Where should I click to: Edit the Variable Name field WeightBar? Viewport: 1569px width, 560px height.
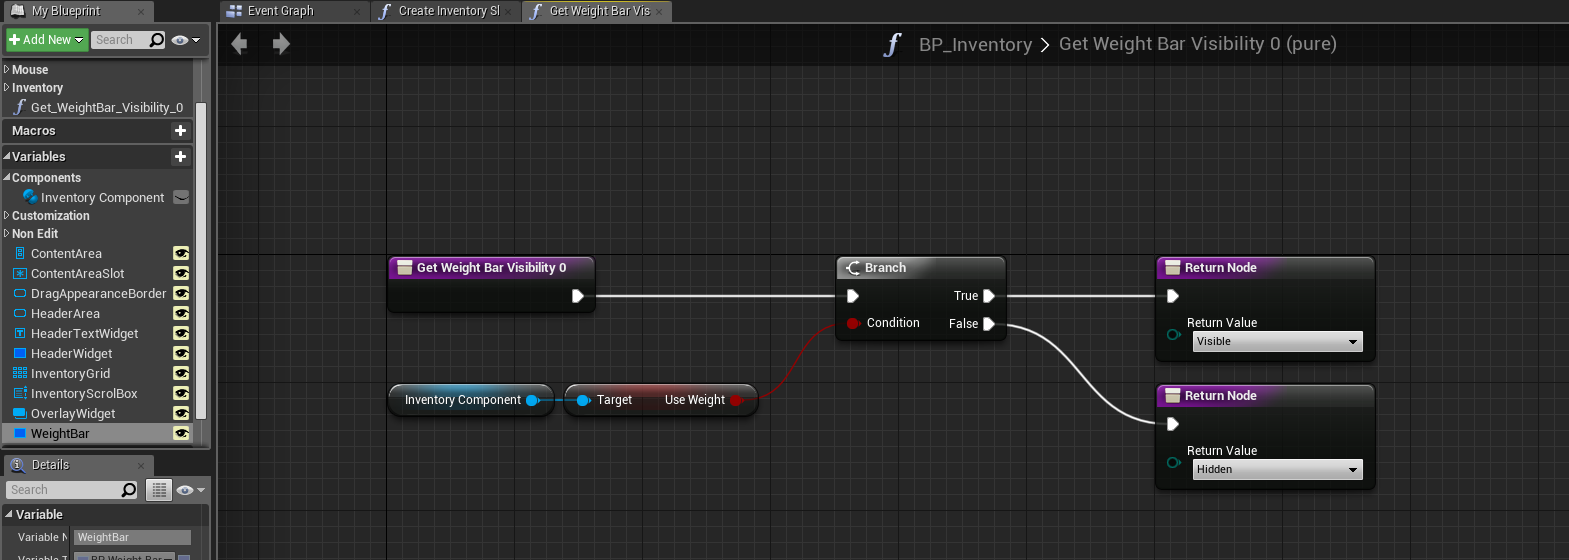pos(132,537)
